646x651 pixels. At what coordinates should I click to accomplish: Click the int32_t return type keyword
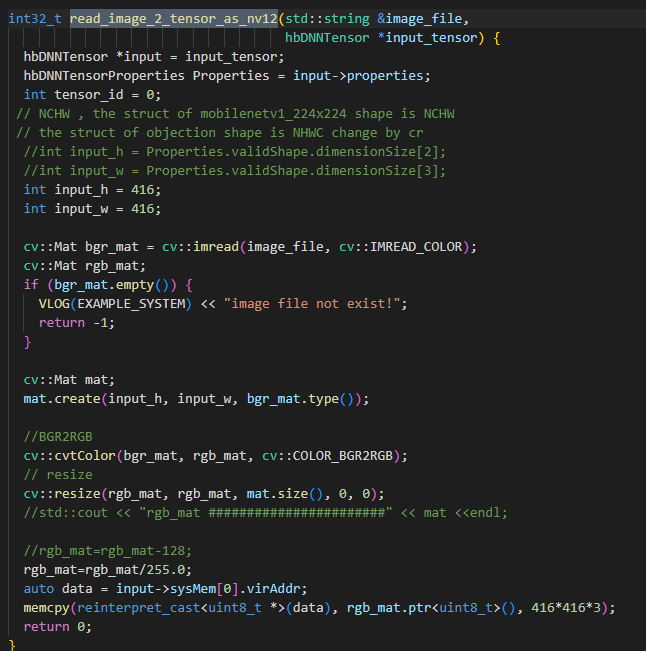click(x=36, y=18)
